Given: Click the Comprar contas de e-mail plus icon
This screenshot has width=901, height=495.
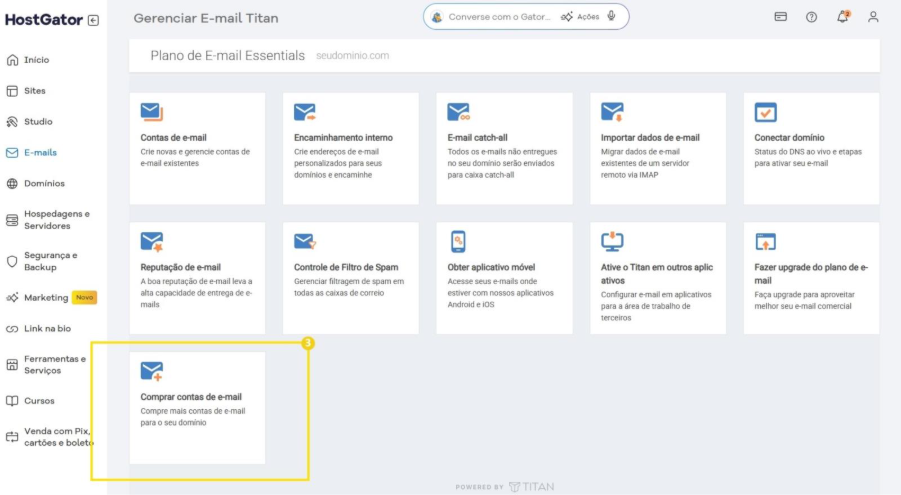Looking at the screenshot, I should coord(152,371).
